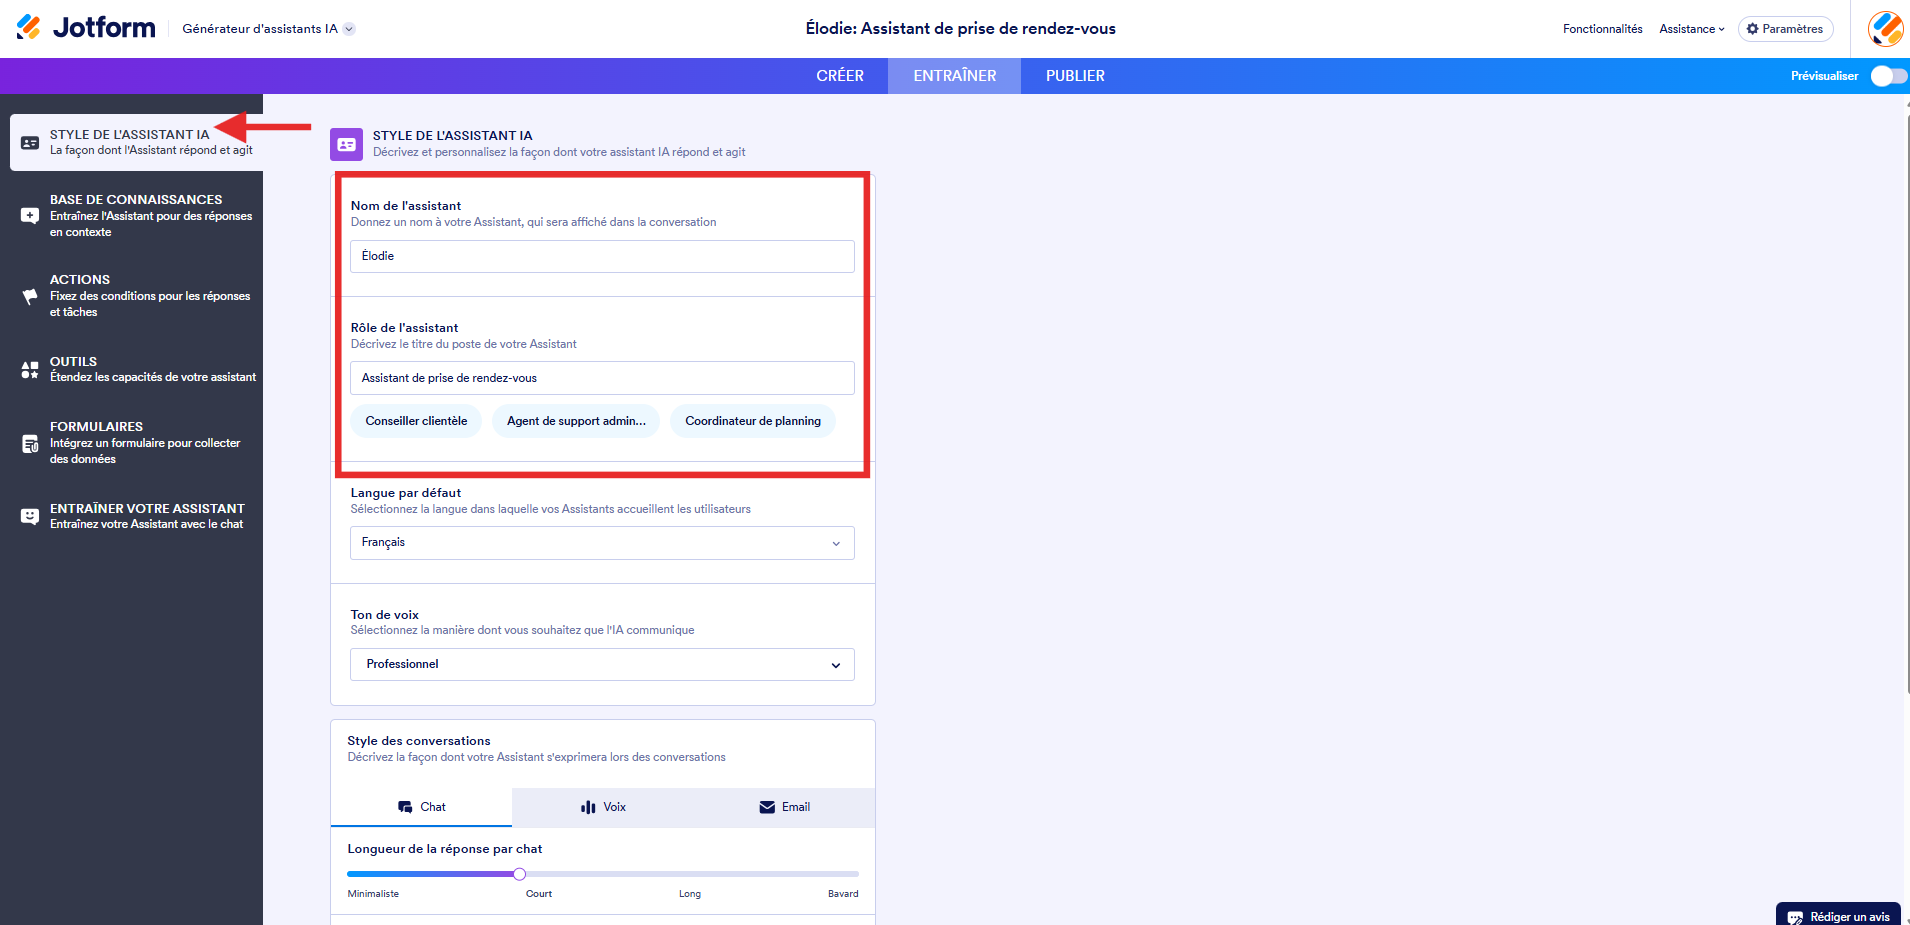Image resolution: width=1910 pixels, height=925 pixels.
Task: Click the response length slider handle
Action: pyautogui.click(x=519, y=874)
